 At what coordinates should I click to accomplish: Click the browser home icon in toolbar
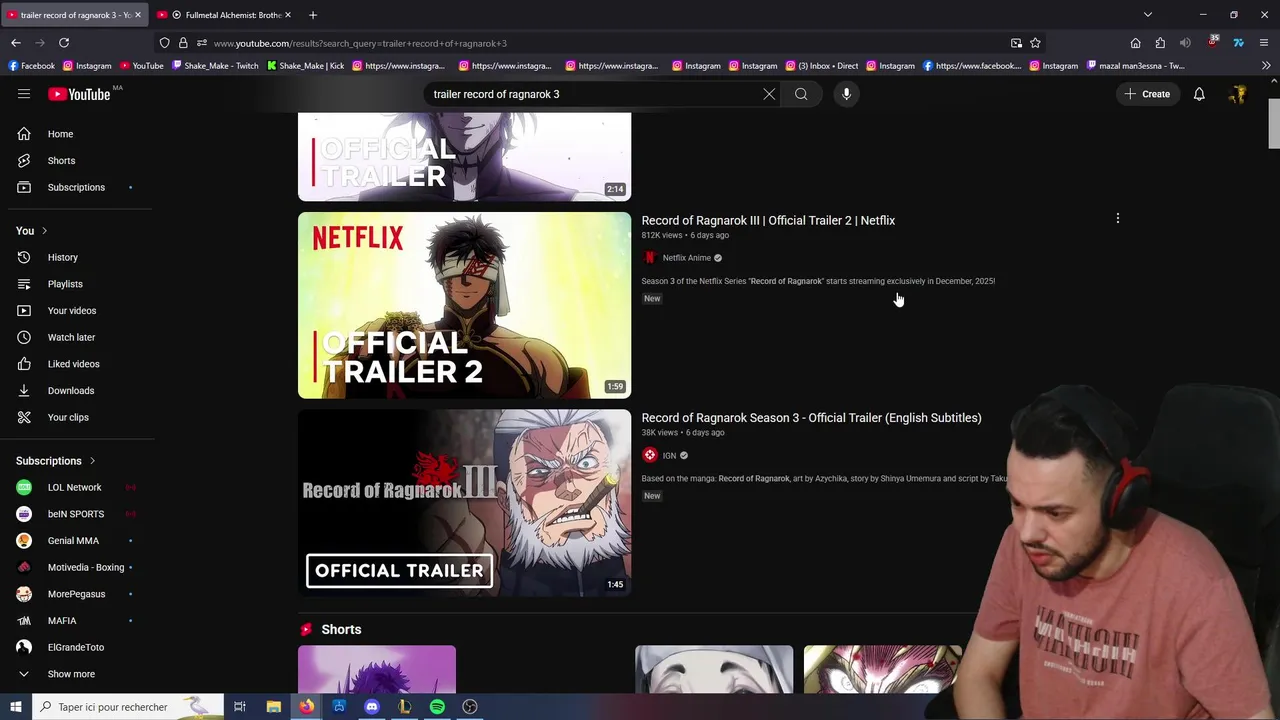[x=1135, y=43]
